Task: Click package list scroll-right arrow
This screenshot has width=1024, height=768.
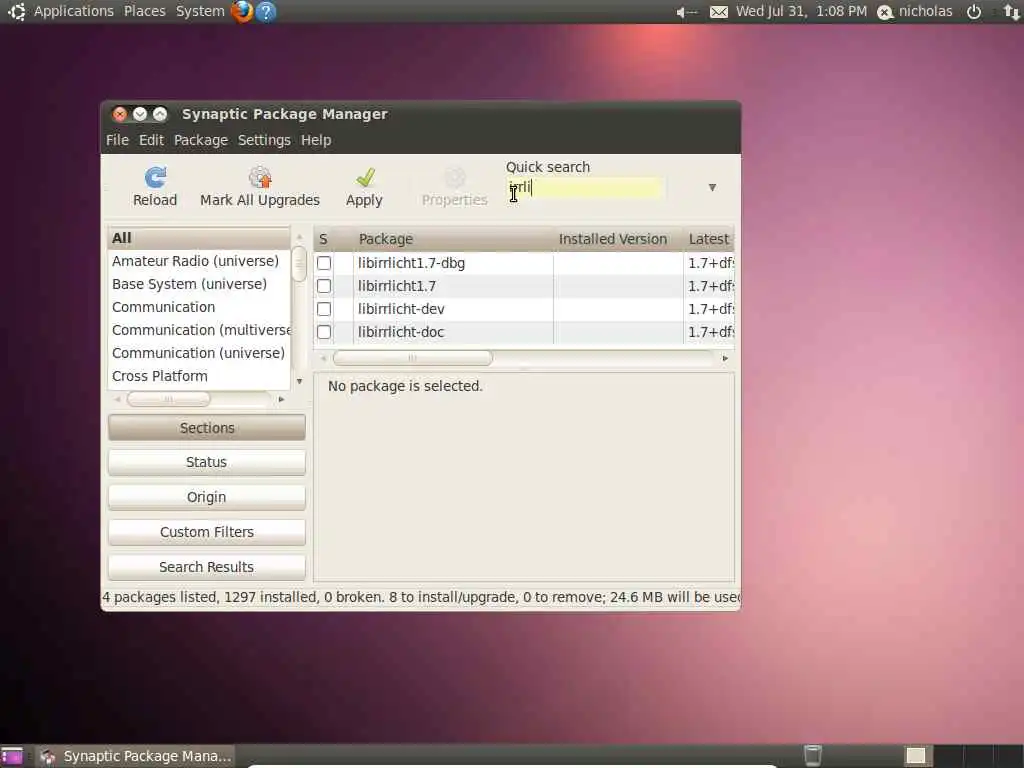Action: coord(725,359)
